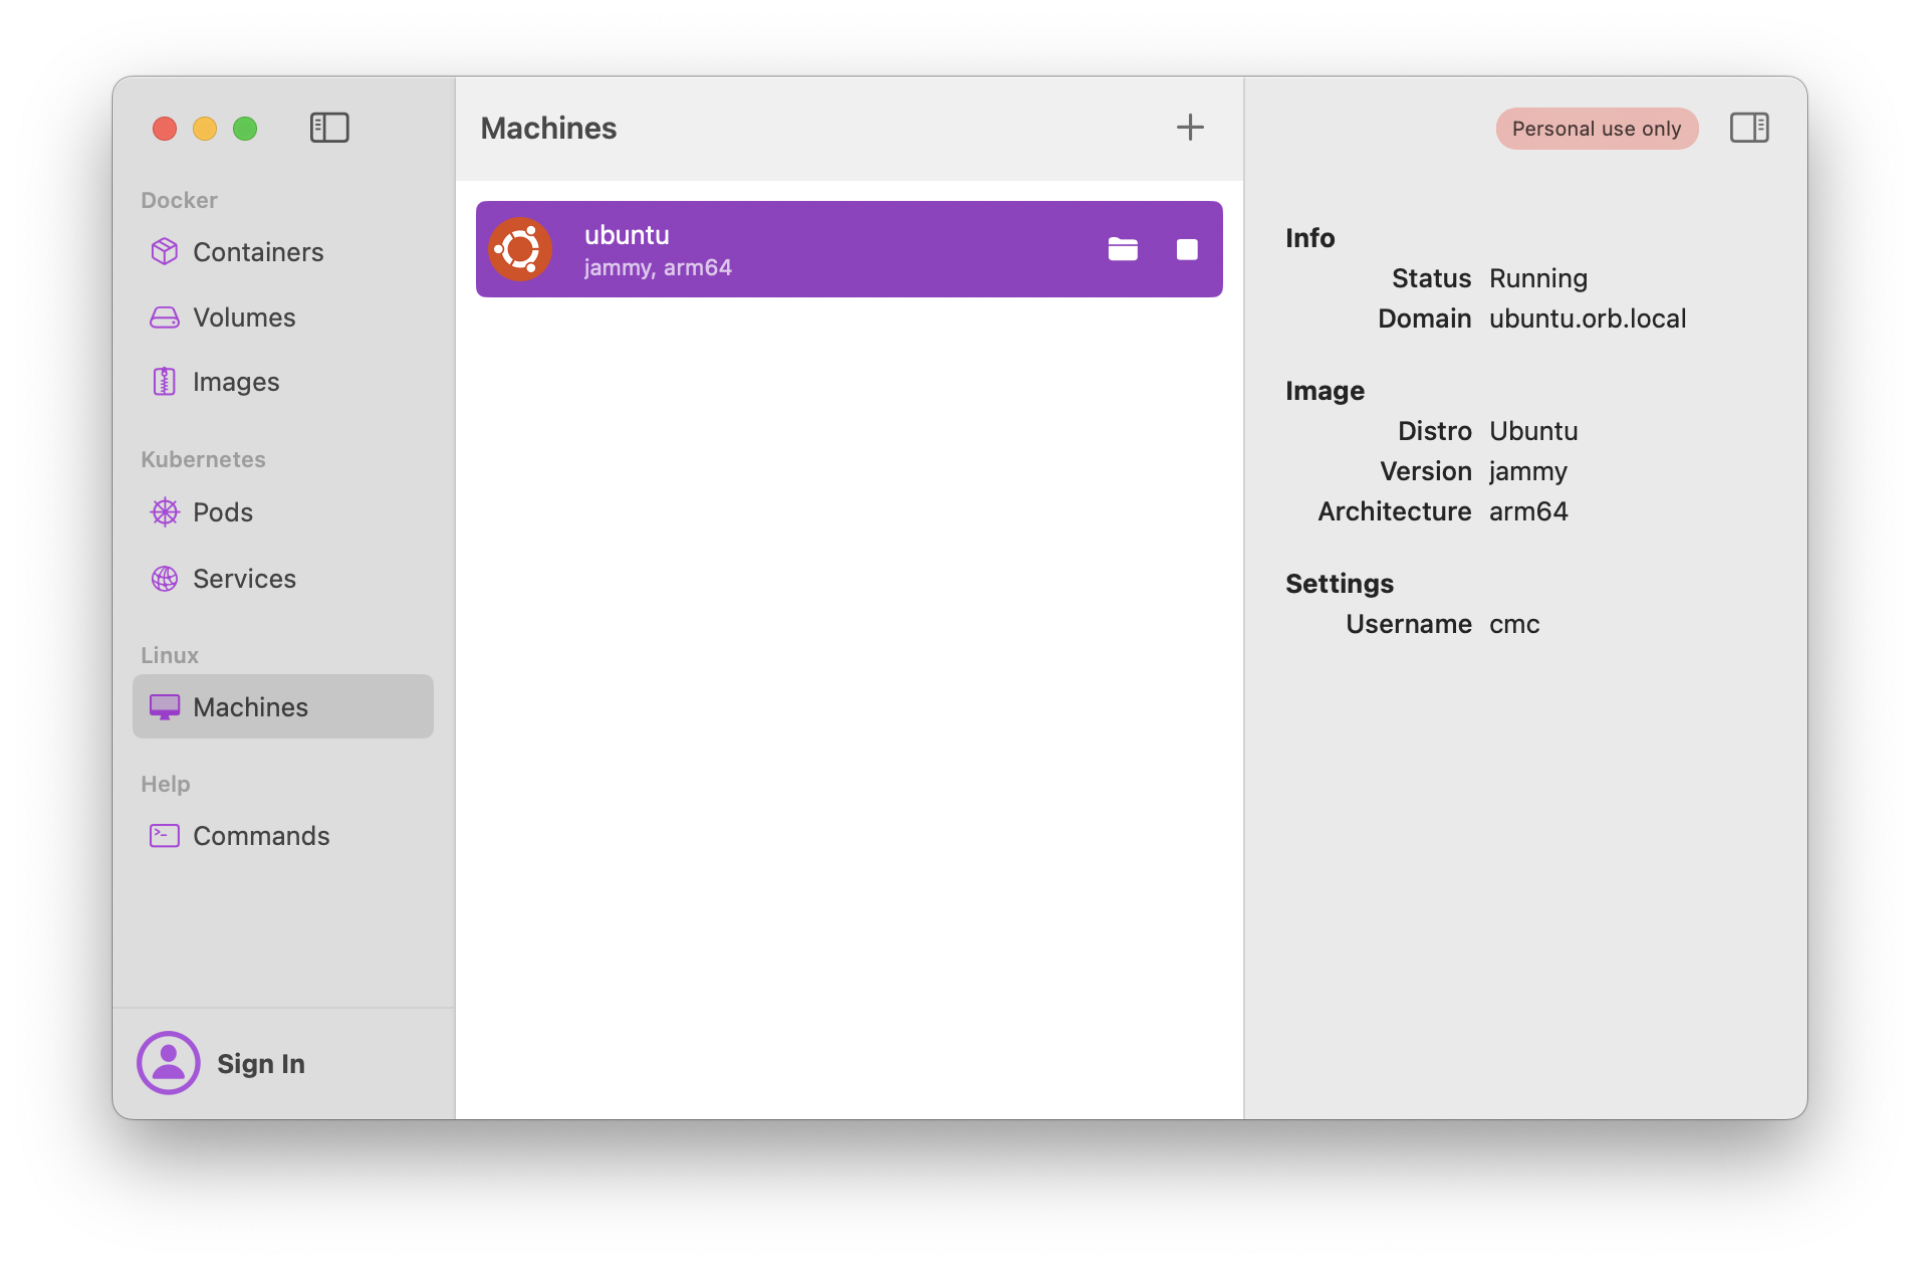
Task: Stop the ubuntu machine
Action: (x=1186, y=249)
